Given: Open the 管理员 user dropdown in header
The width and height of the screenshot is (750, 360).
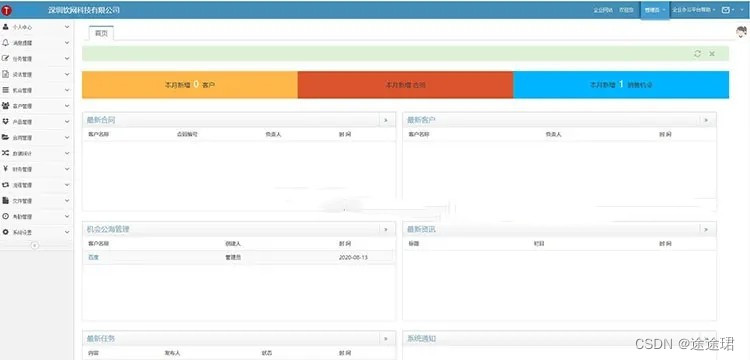Looking at the screenshot, I should (655, 10).
